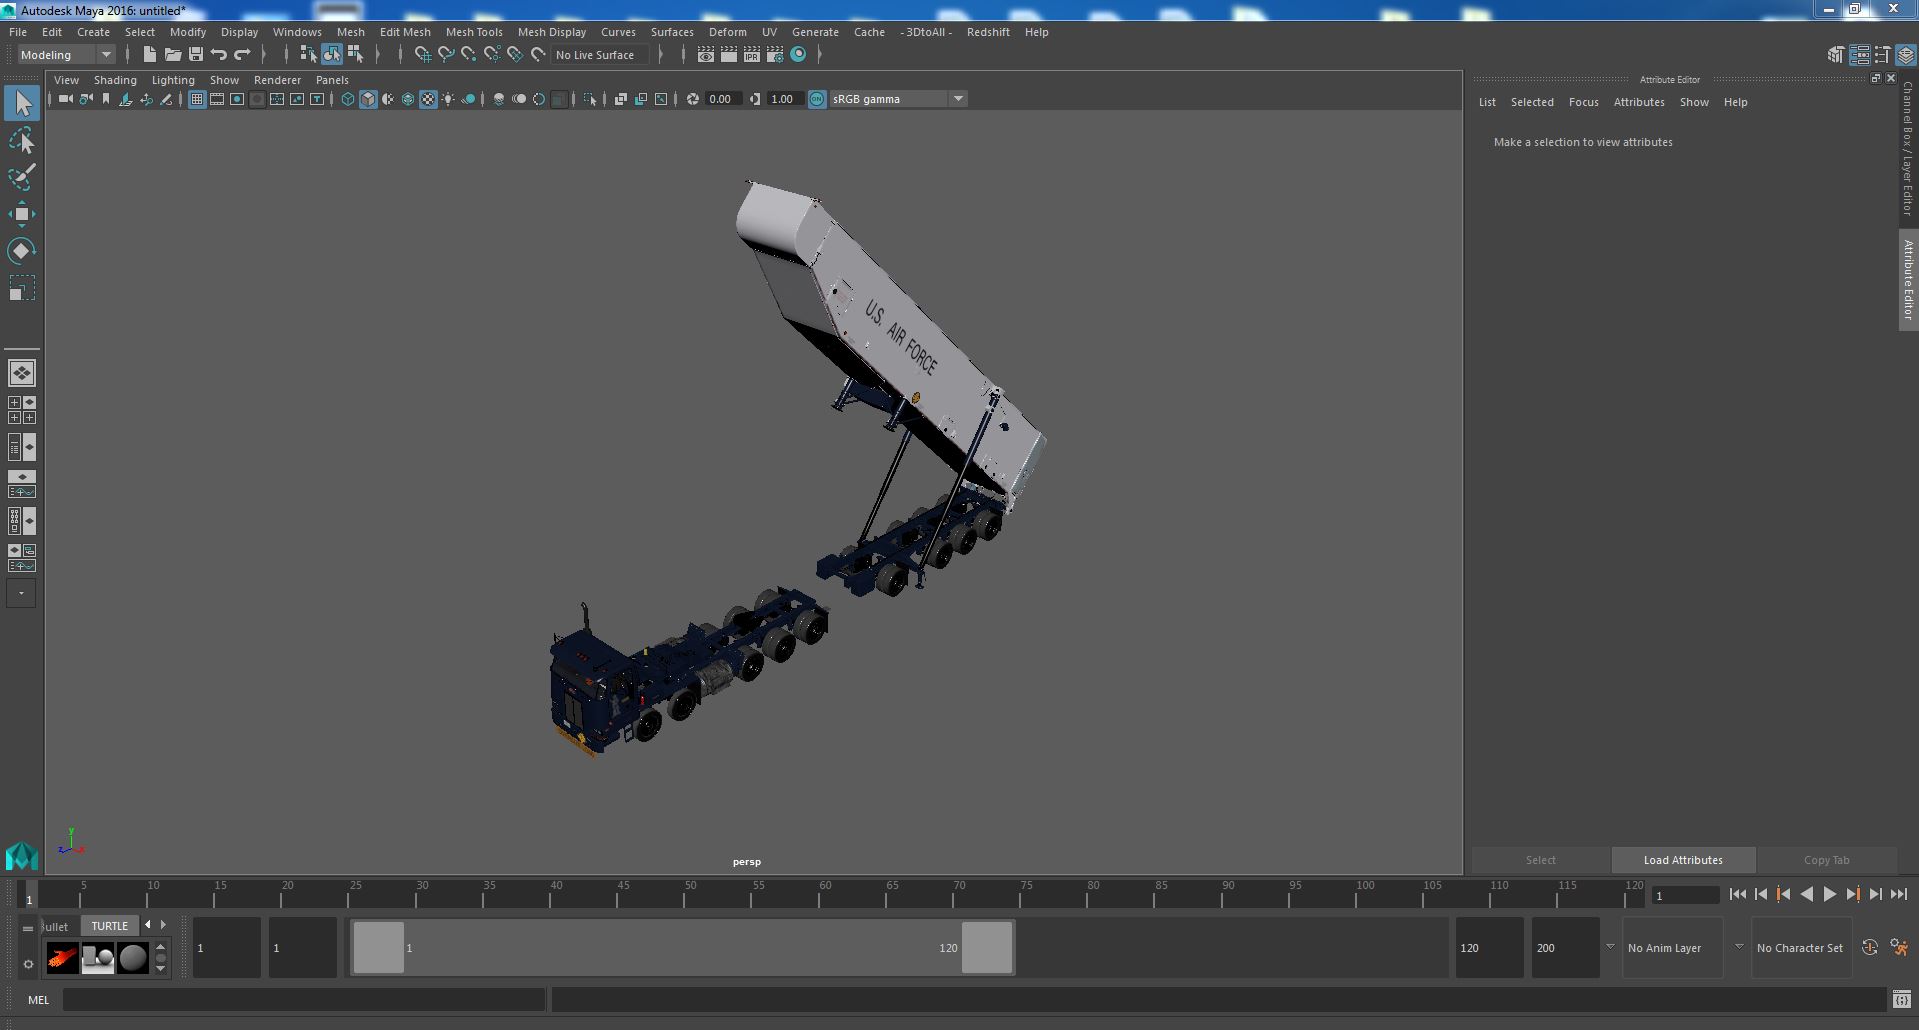
Task: Snap to curves magnet icon
Action: (x=446, y=55)
